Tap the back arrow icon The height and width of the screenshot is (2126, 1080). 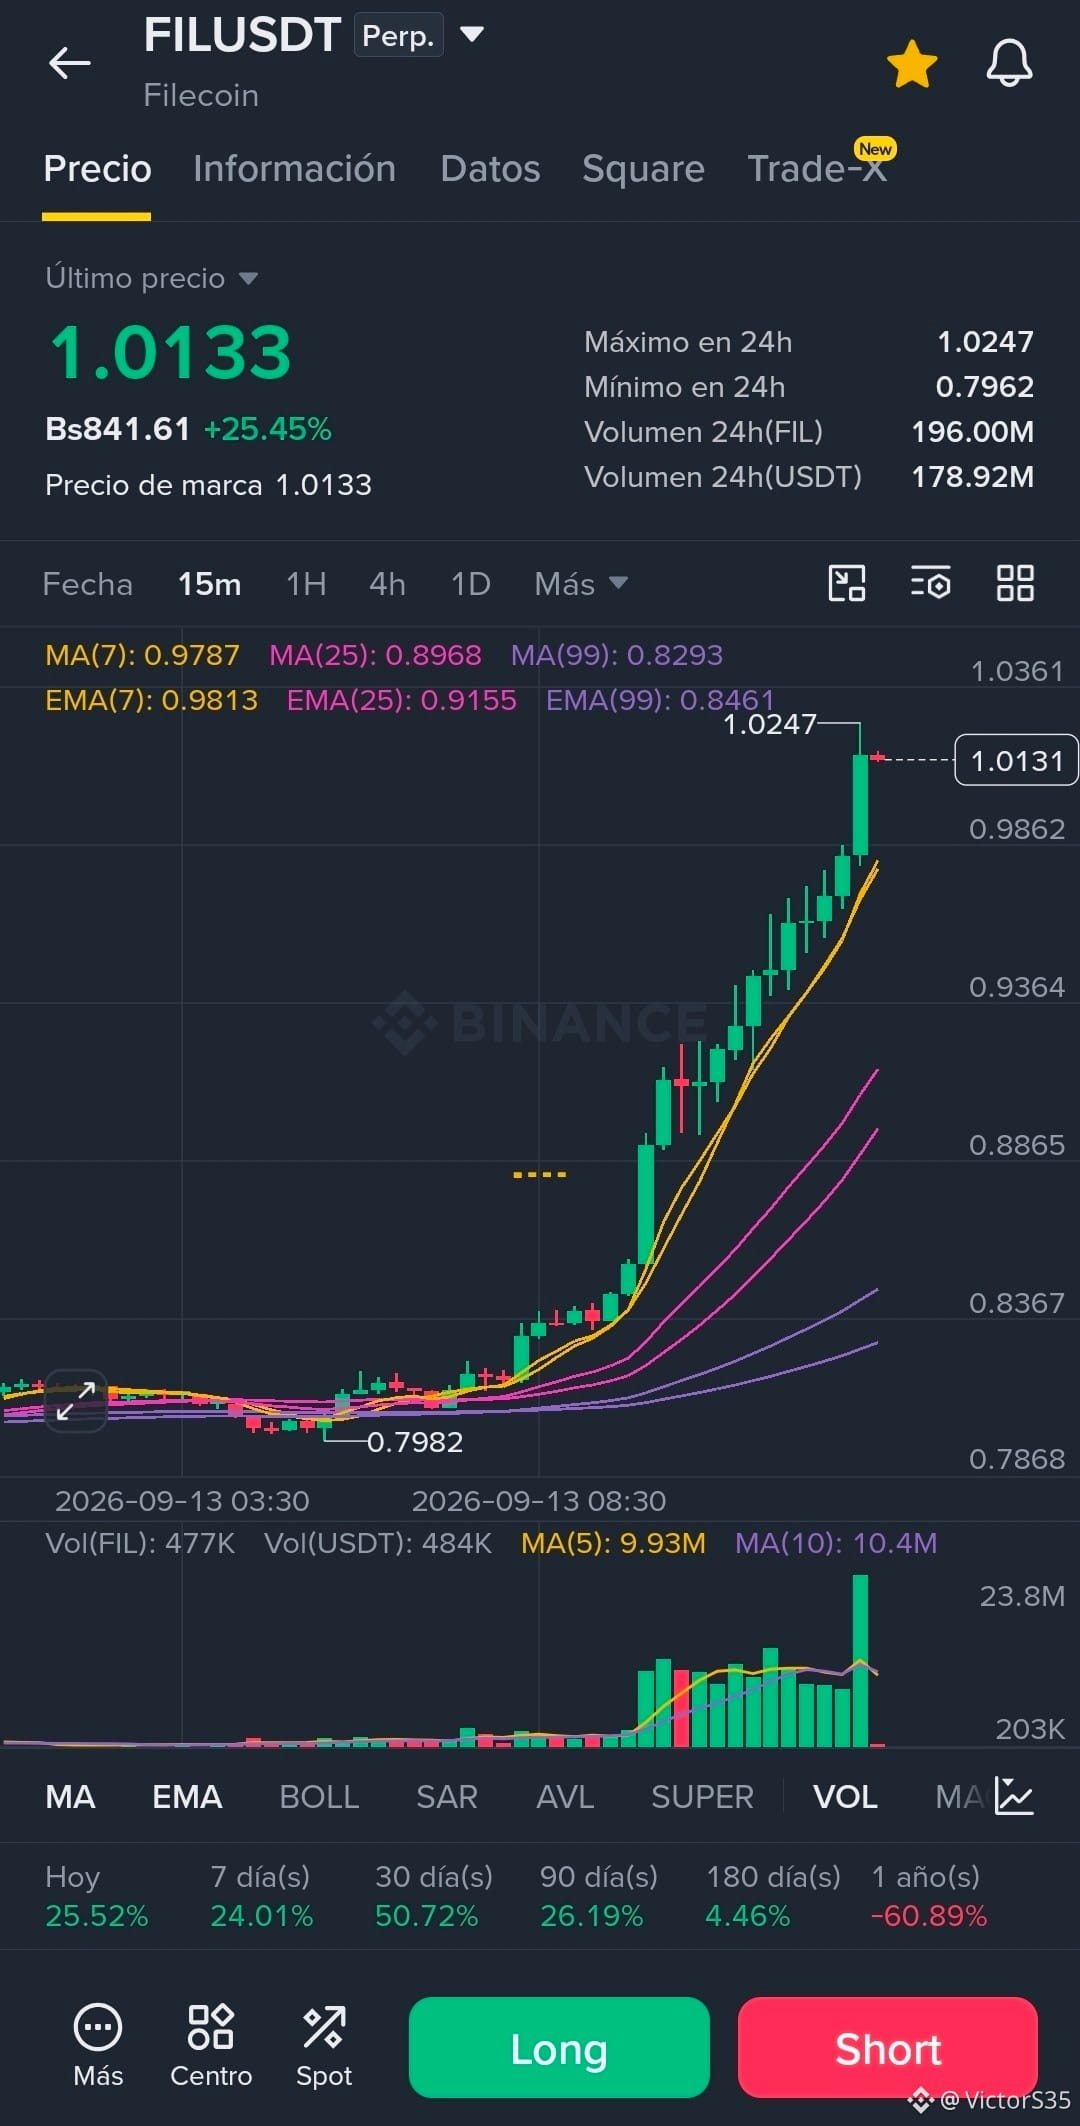(69, 63)
